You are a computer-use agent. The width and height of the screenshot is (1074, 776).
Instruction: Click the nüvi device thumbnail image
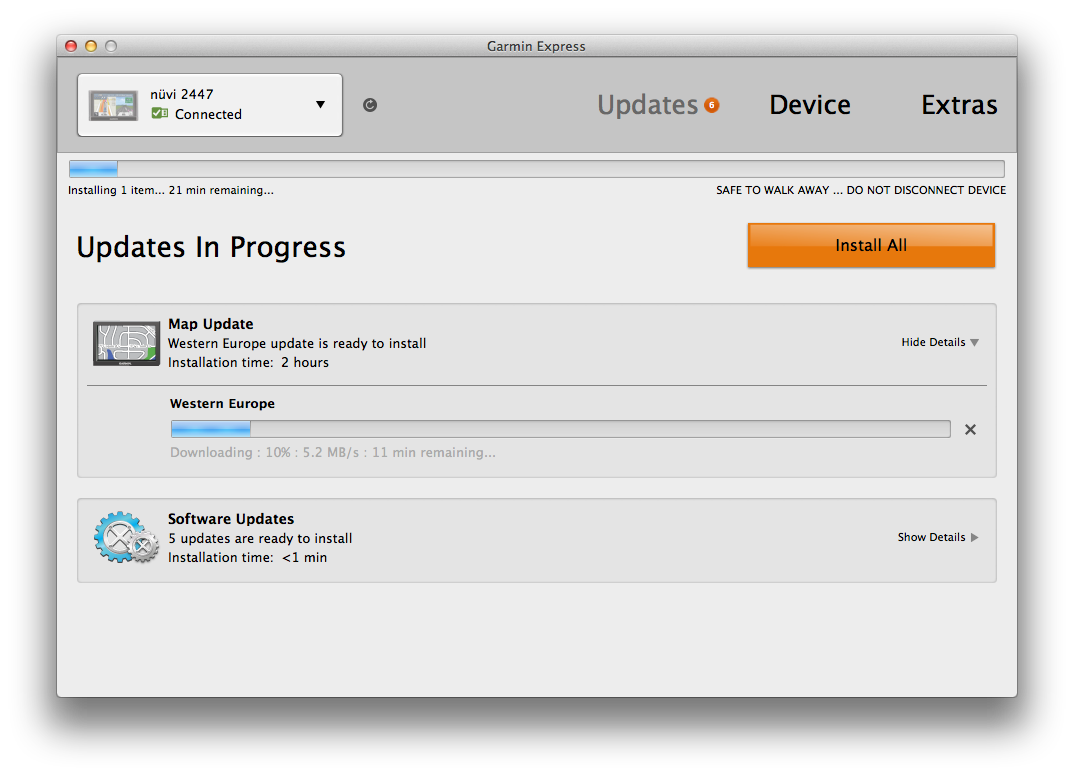pyautogui.click(x=114, y=105)
